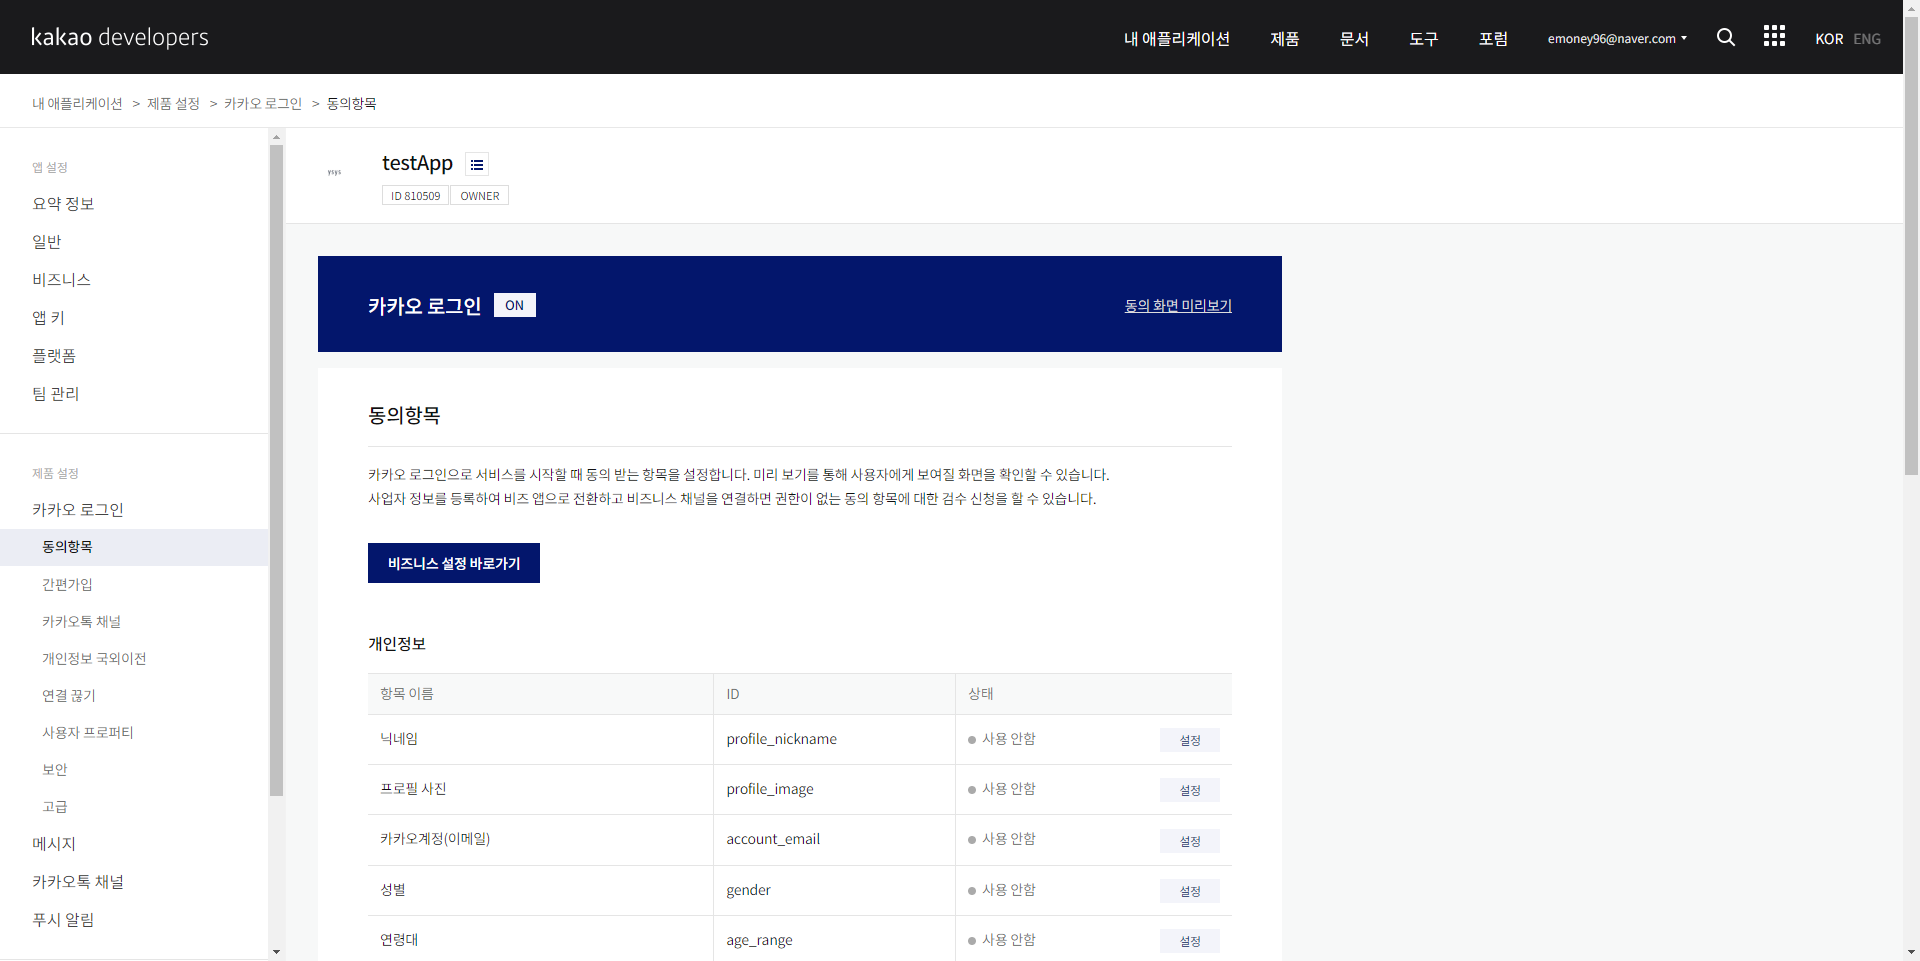Select 사용자 프로퍼티 sidebar sub-item

point(88,733)
